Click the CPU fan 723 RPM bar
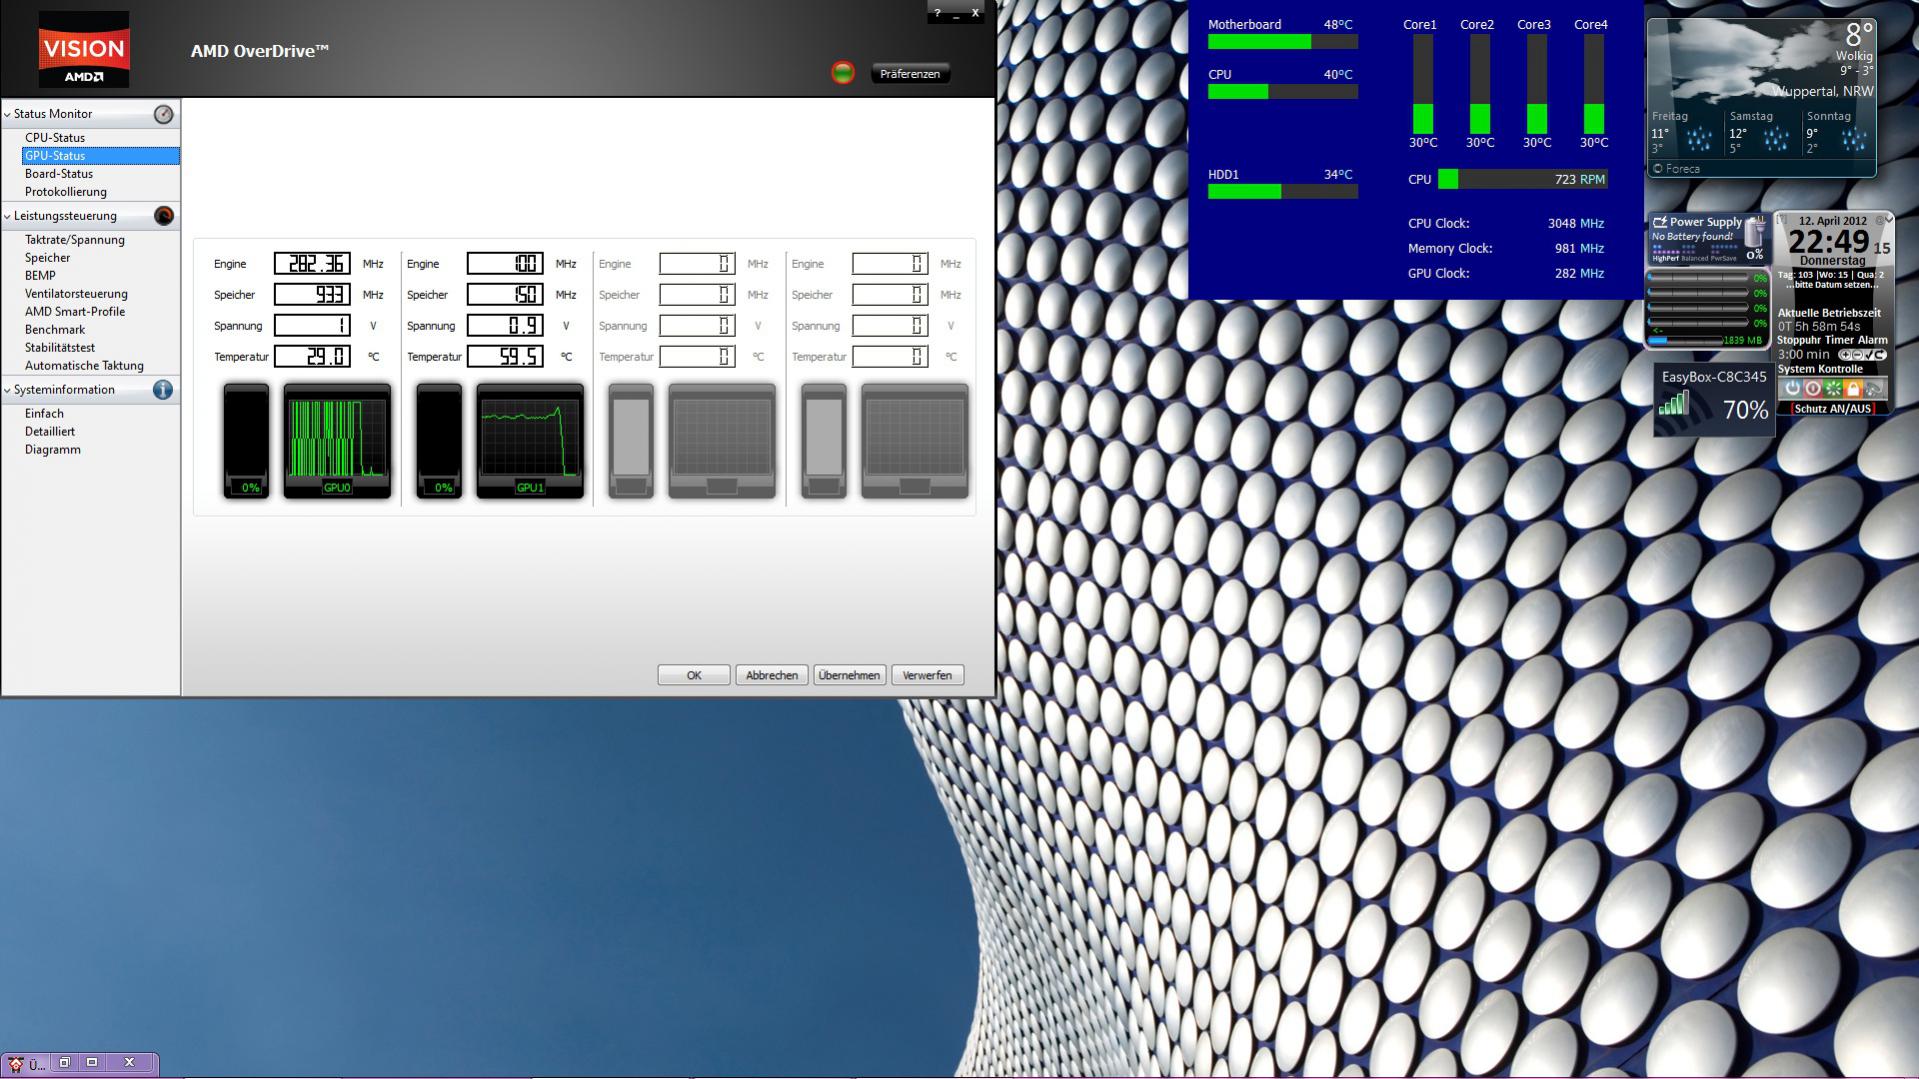This screenshot has height=1079, width=1919. tap(1522, 179)
